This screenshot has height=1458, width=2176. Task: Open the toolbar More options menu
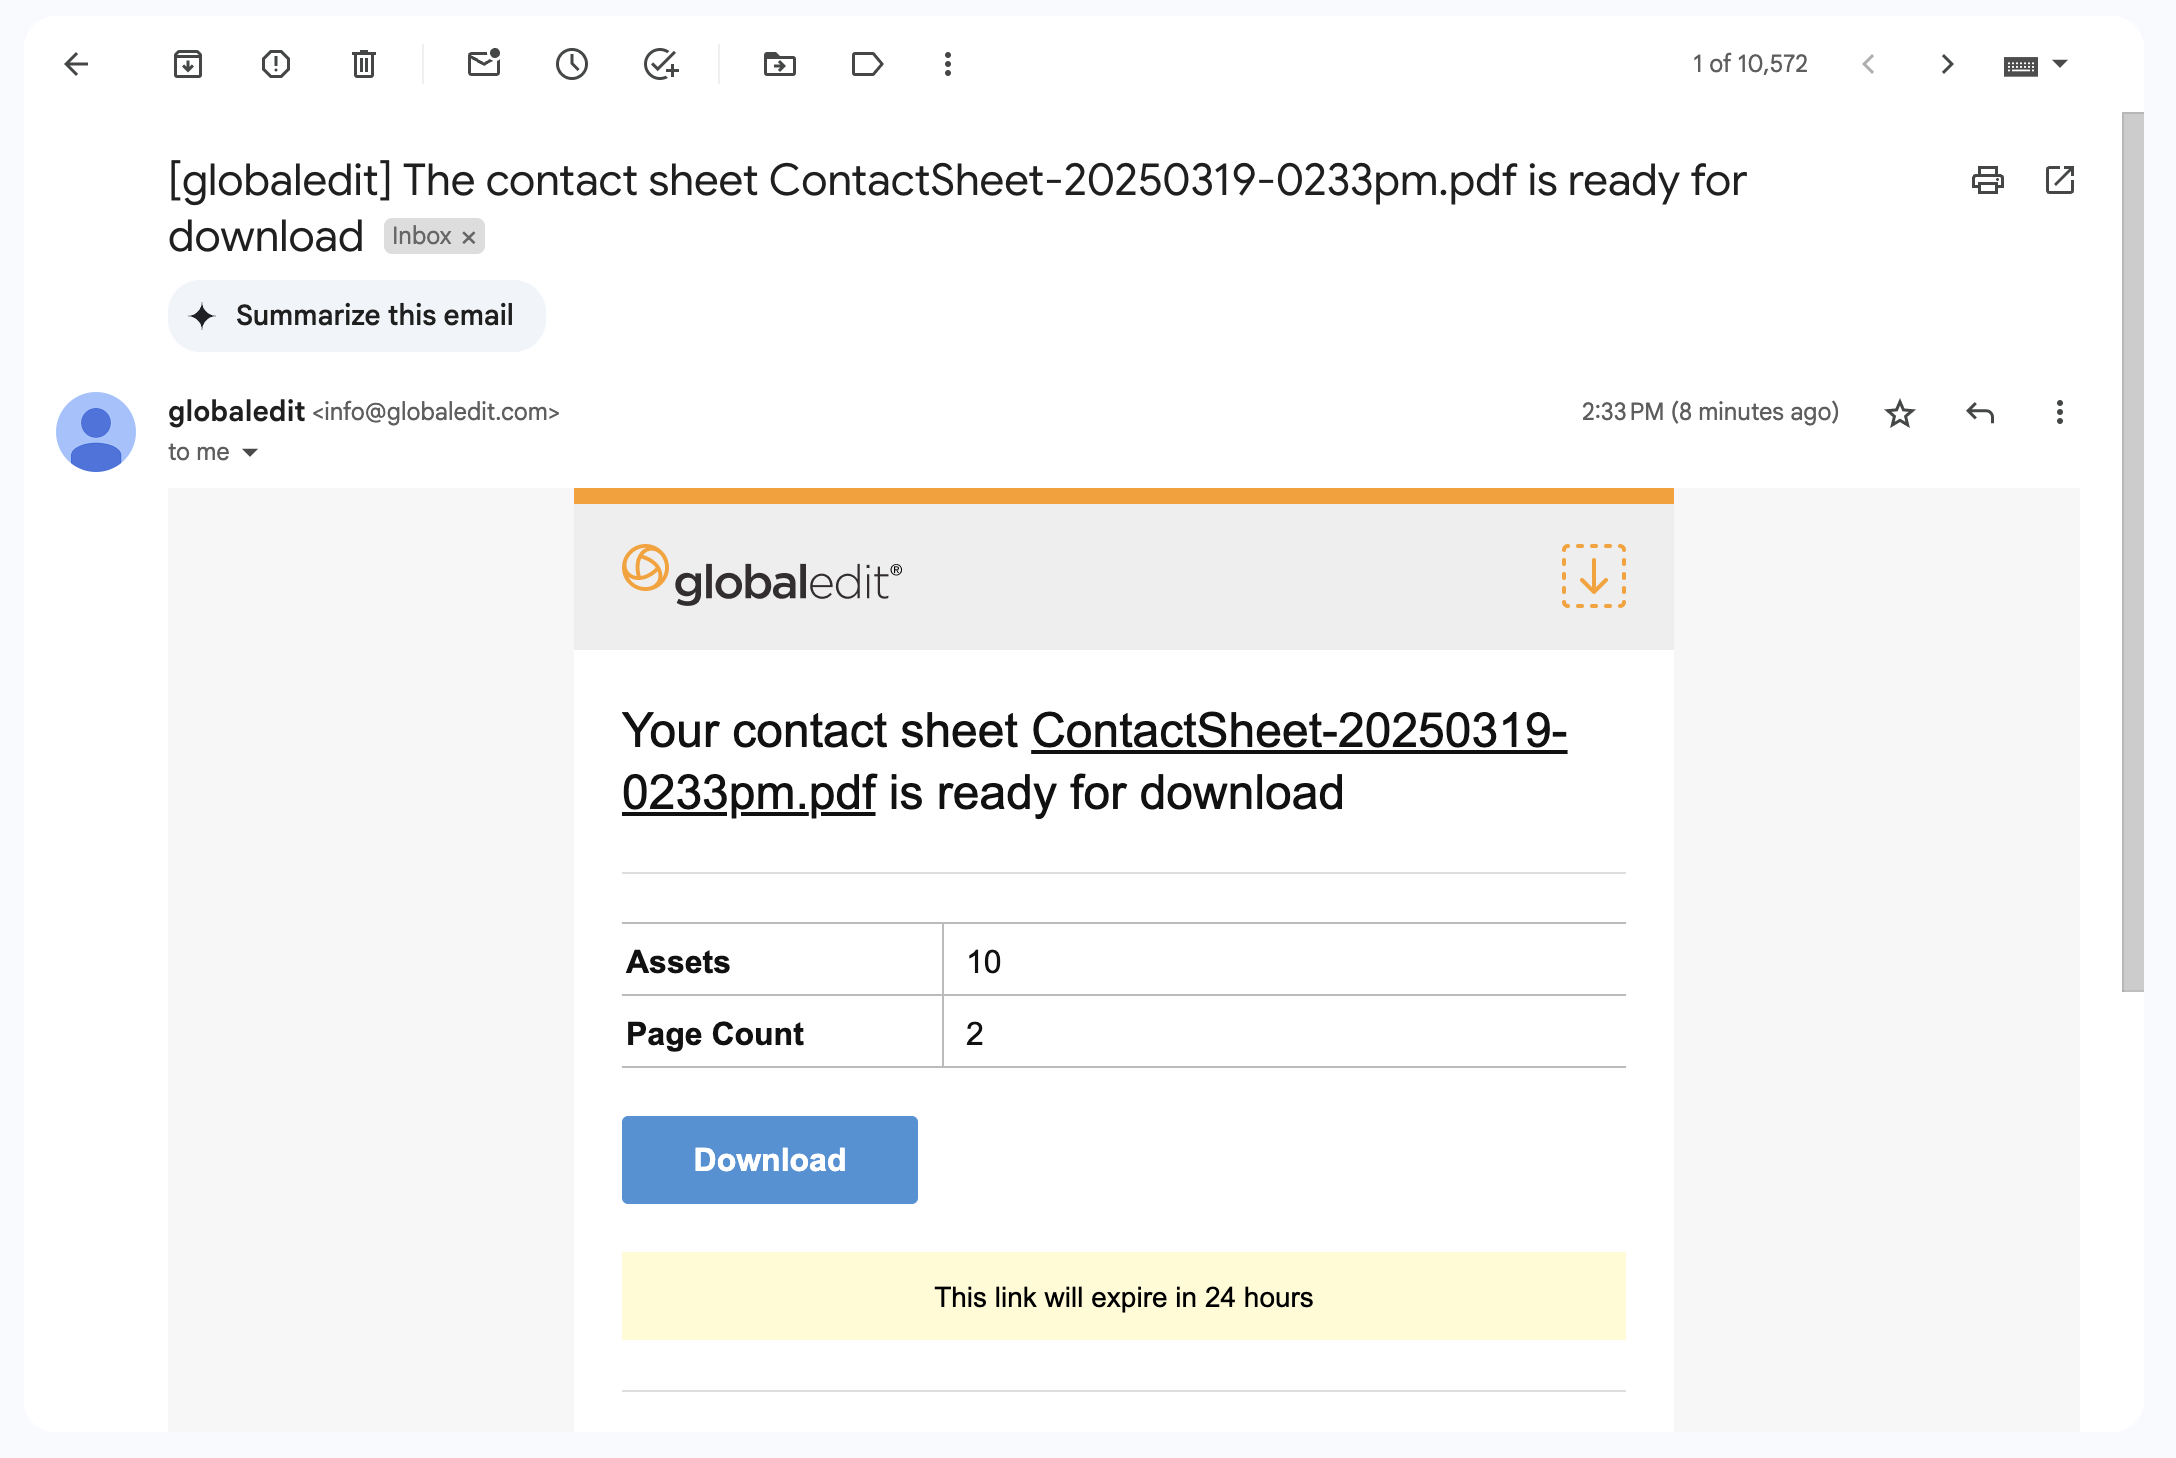948,64
